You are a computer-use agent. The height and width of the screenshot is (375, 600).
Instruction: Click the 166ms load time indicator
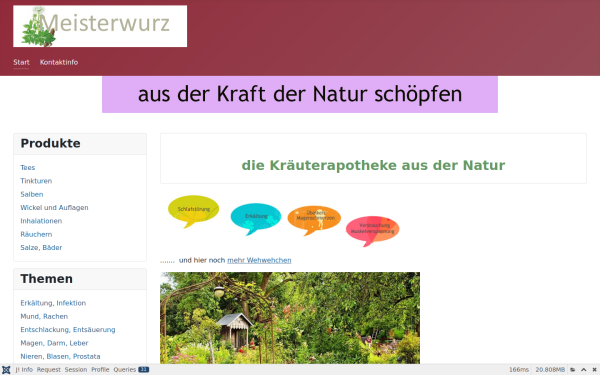pos(519,370)
